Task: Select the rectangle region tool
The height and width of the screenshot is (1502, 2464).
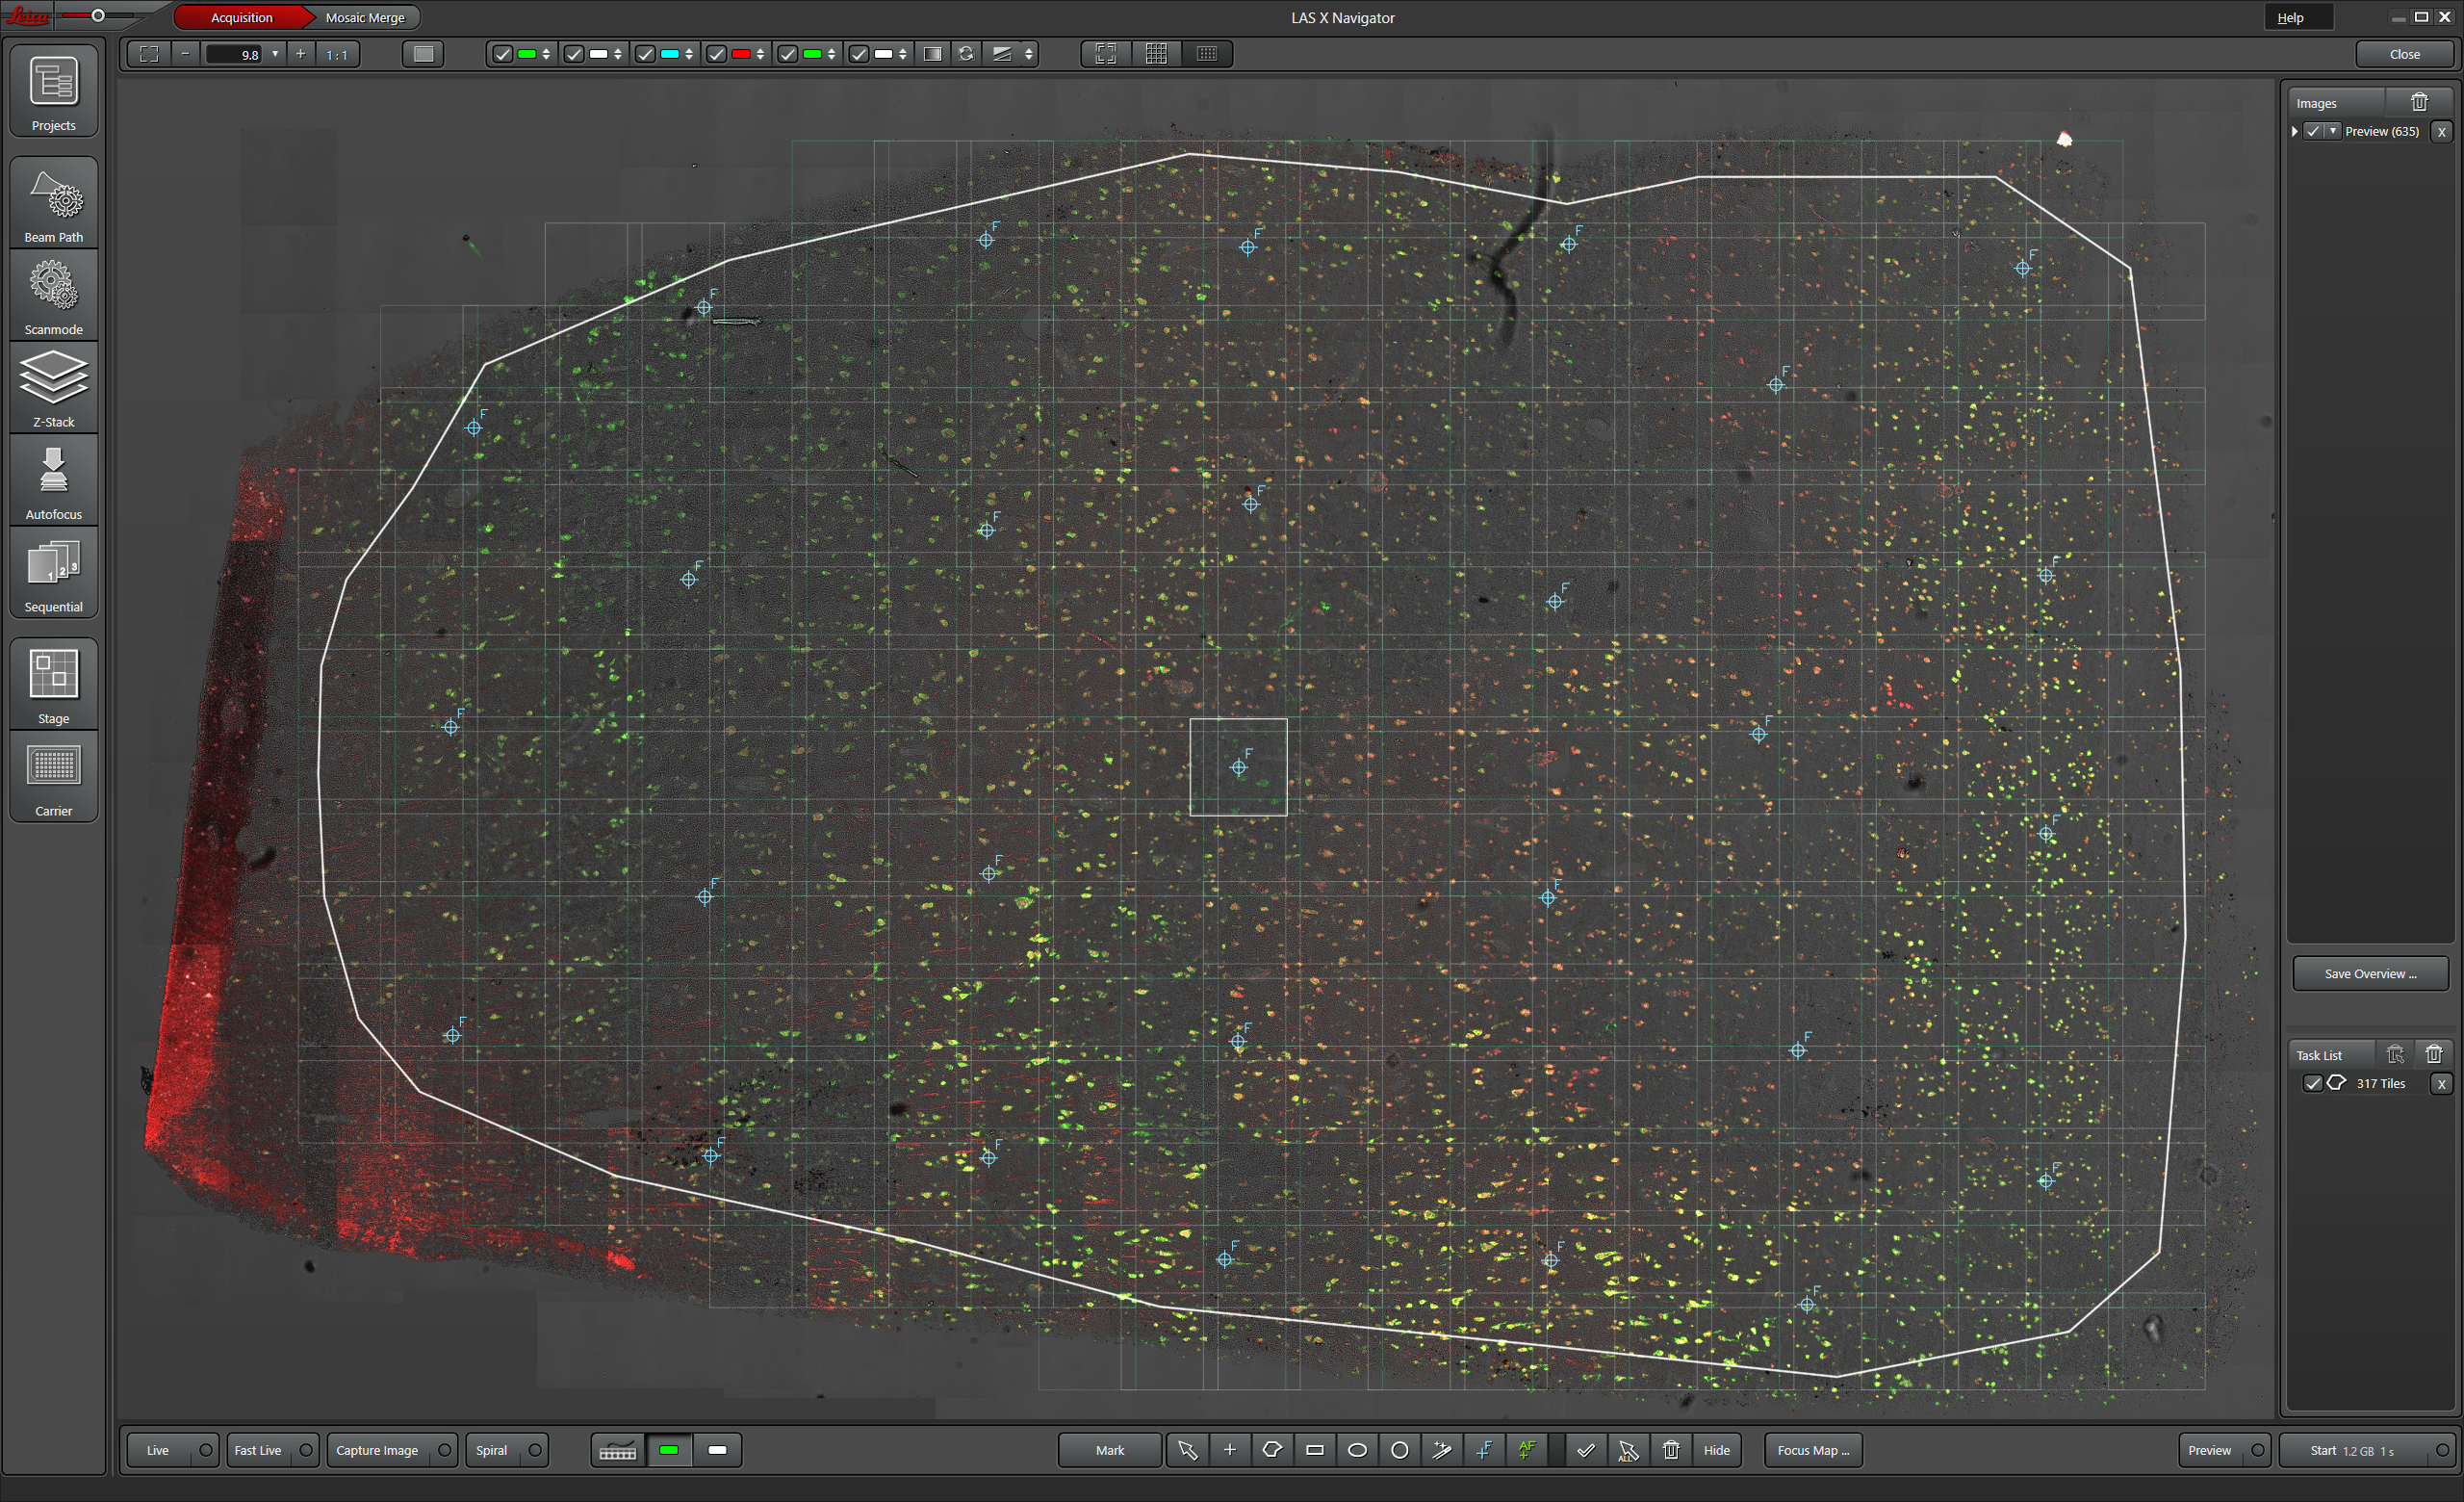Action: (1315, 1450)
